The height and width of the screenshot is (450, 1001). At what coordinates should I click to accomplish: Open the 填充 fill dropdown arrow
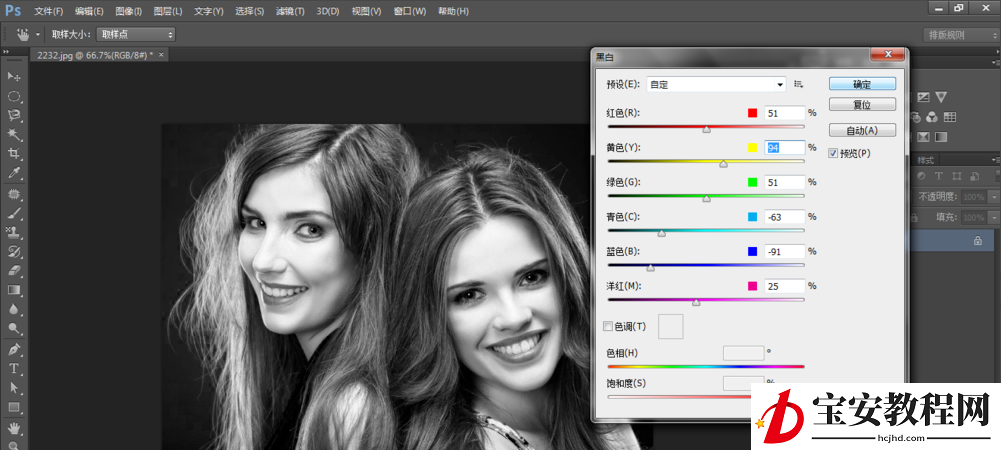[x=994, y=218]
